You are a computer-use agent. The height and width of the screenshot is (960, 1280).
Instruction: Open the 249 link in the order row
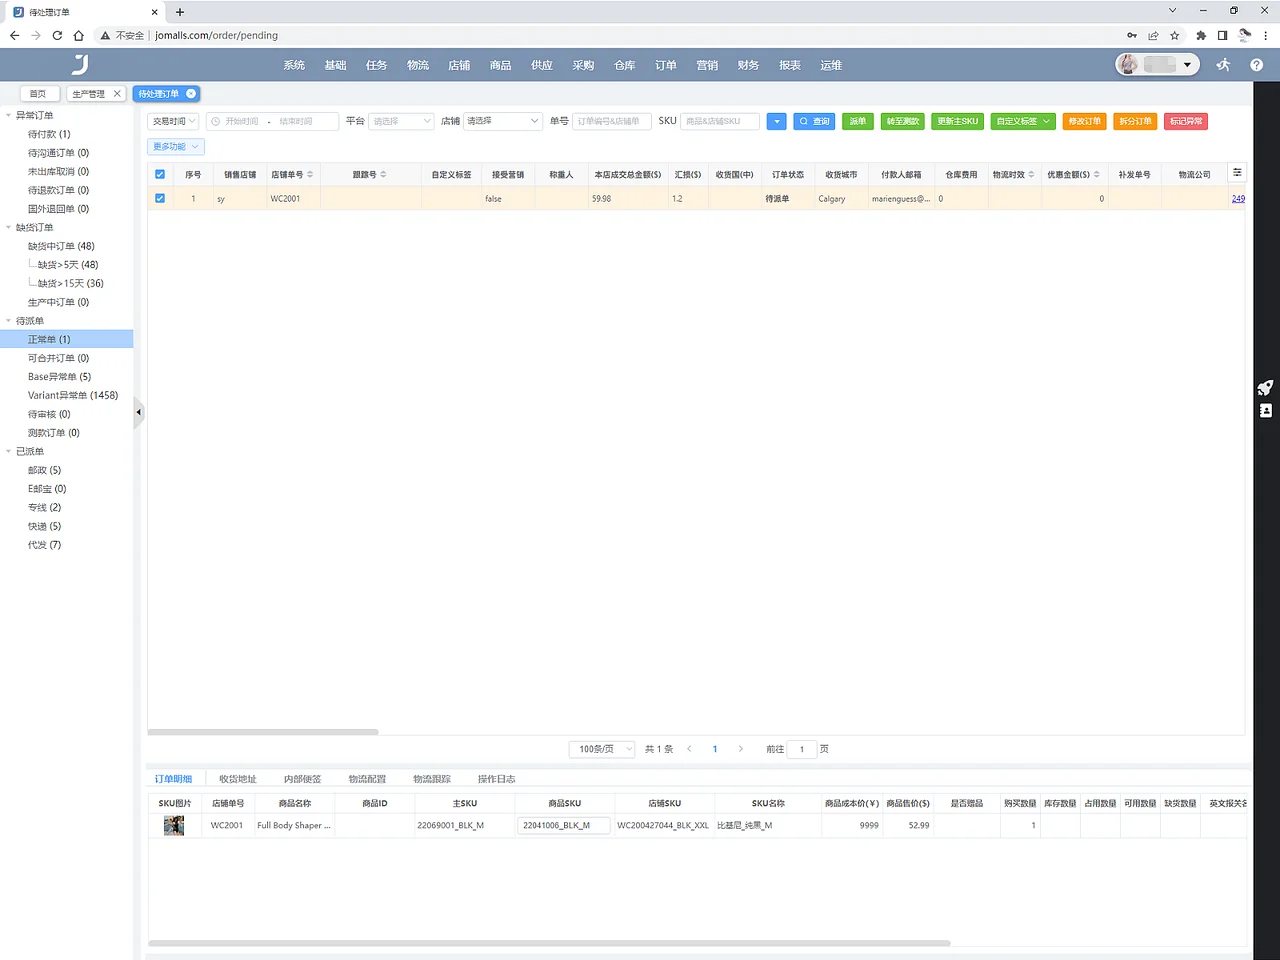1238,198
